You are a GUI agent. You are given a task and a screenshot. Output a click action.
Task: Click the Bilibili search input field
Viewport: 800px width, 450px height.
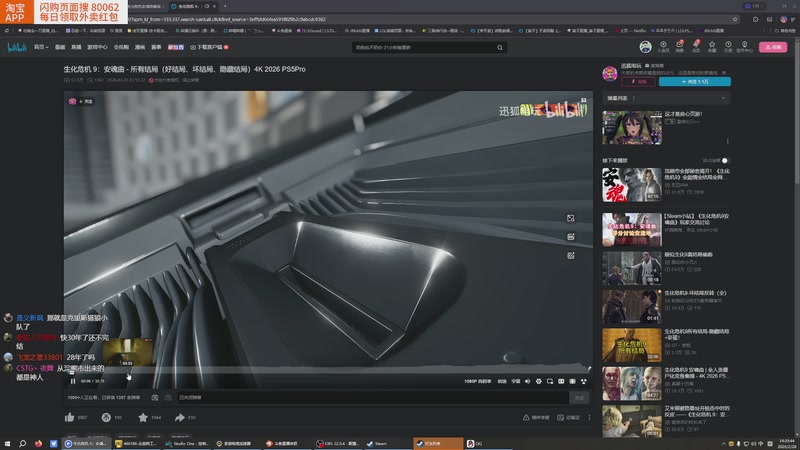point(423,47)
